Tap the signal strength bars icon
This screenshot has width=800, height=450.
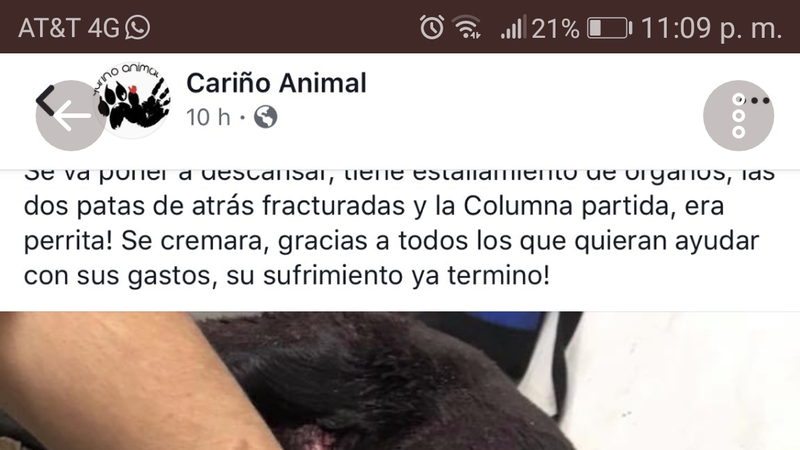[513, 27]
